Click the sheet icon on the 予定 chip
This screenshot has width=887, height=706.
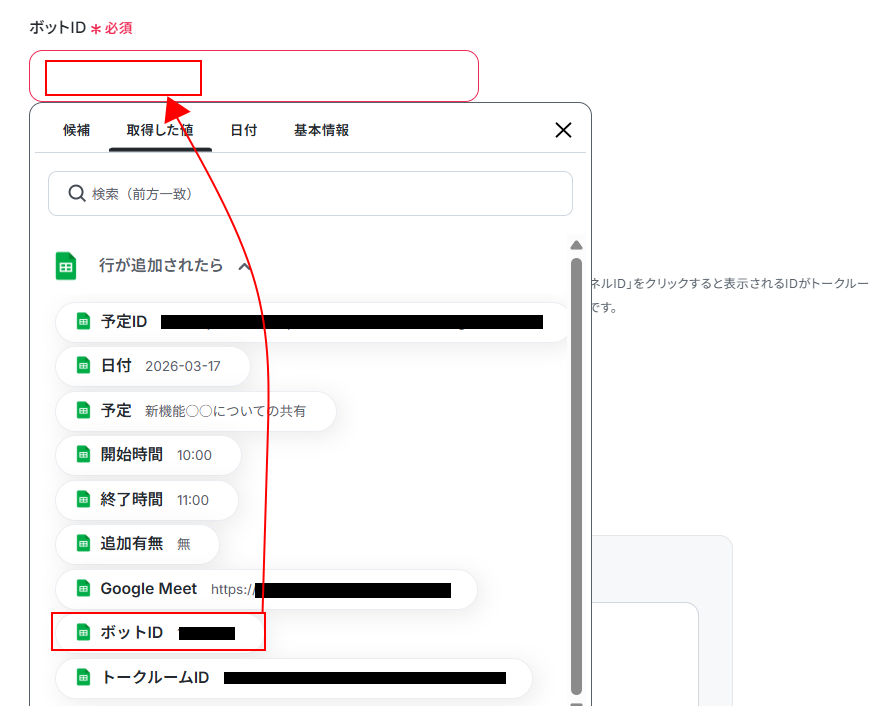83,410
